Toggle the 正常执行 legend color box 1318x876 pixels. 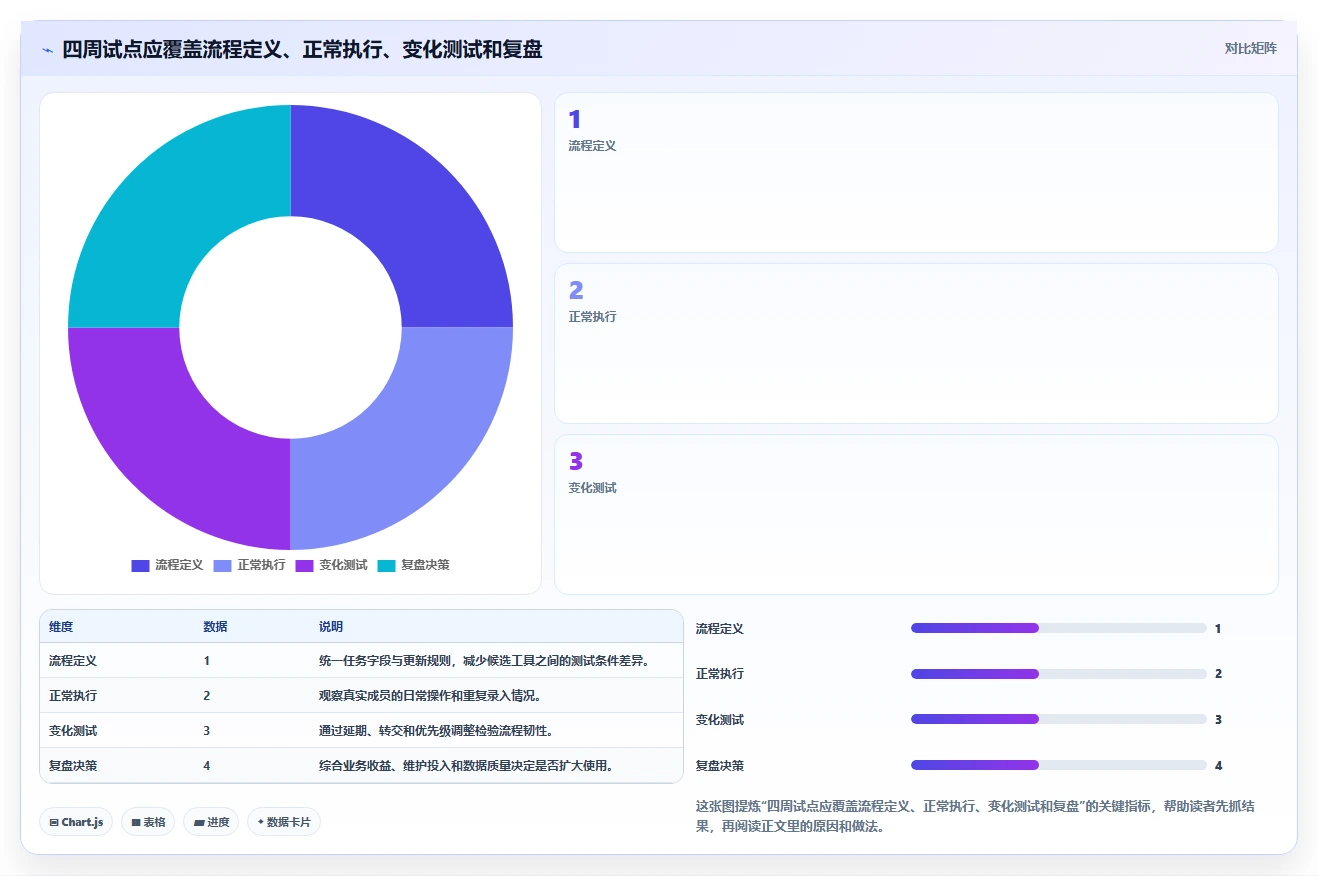click(222, 565)
